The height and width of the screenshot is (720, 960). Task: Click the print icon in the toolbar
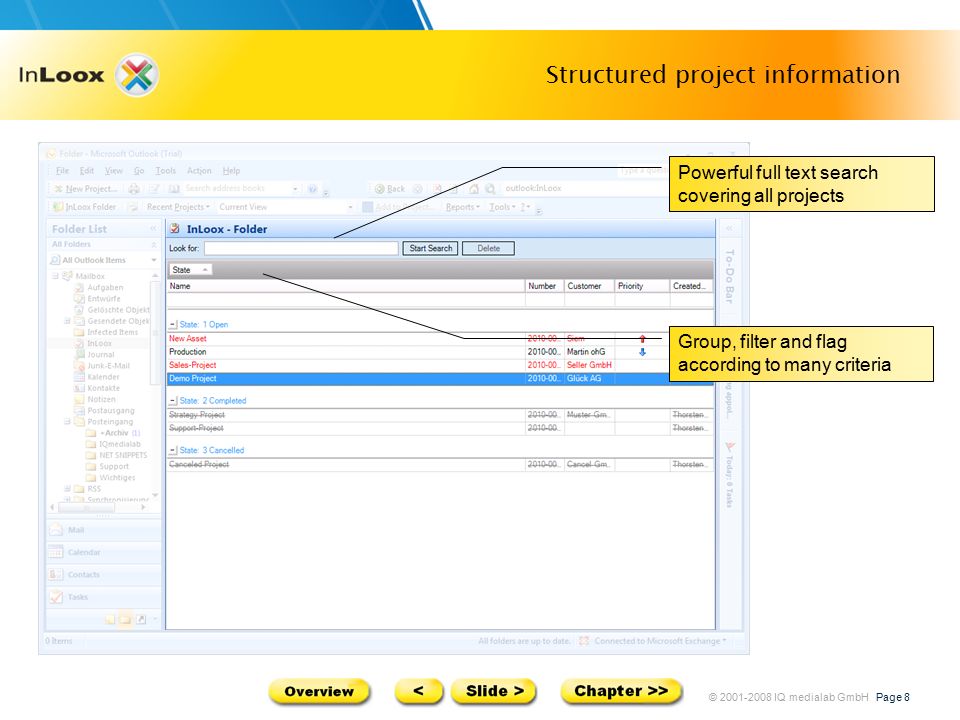tap(134, 189)
